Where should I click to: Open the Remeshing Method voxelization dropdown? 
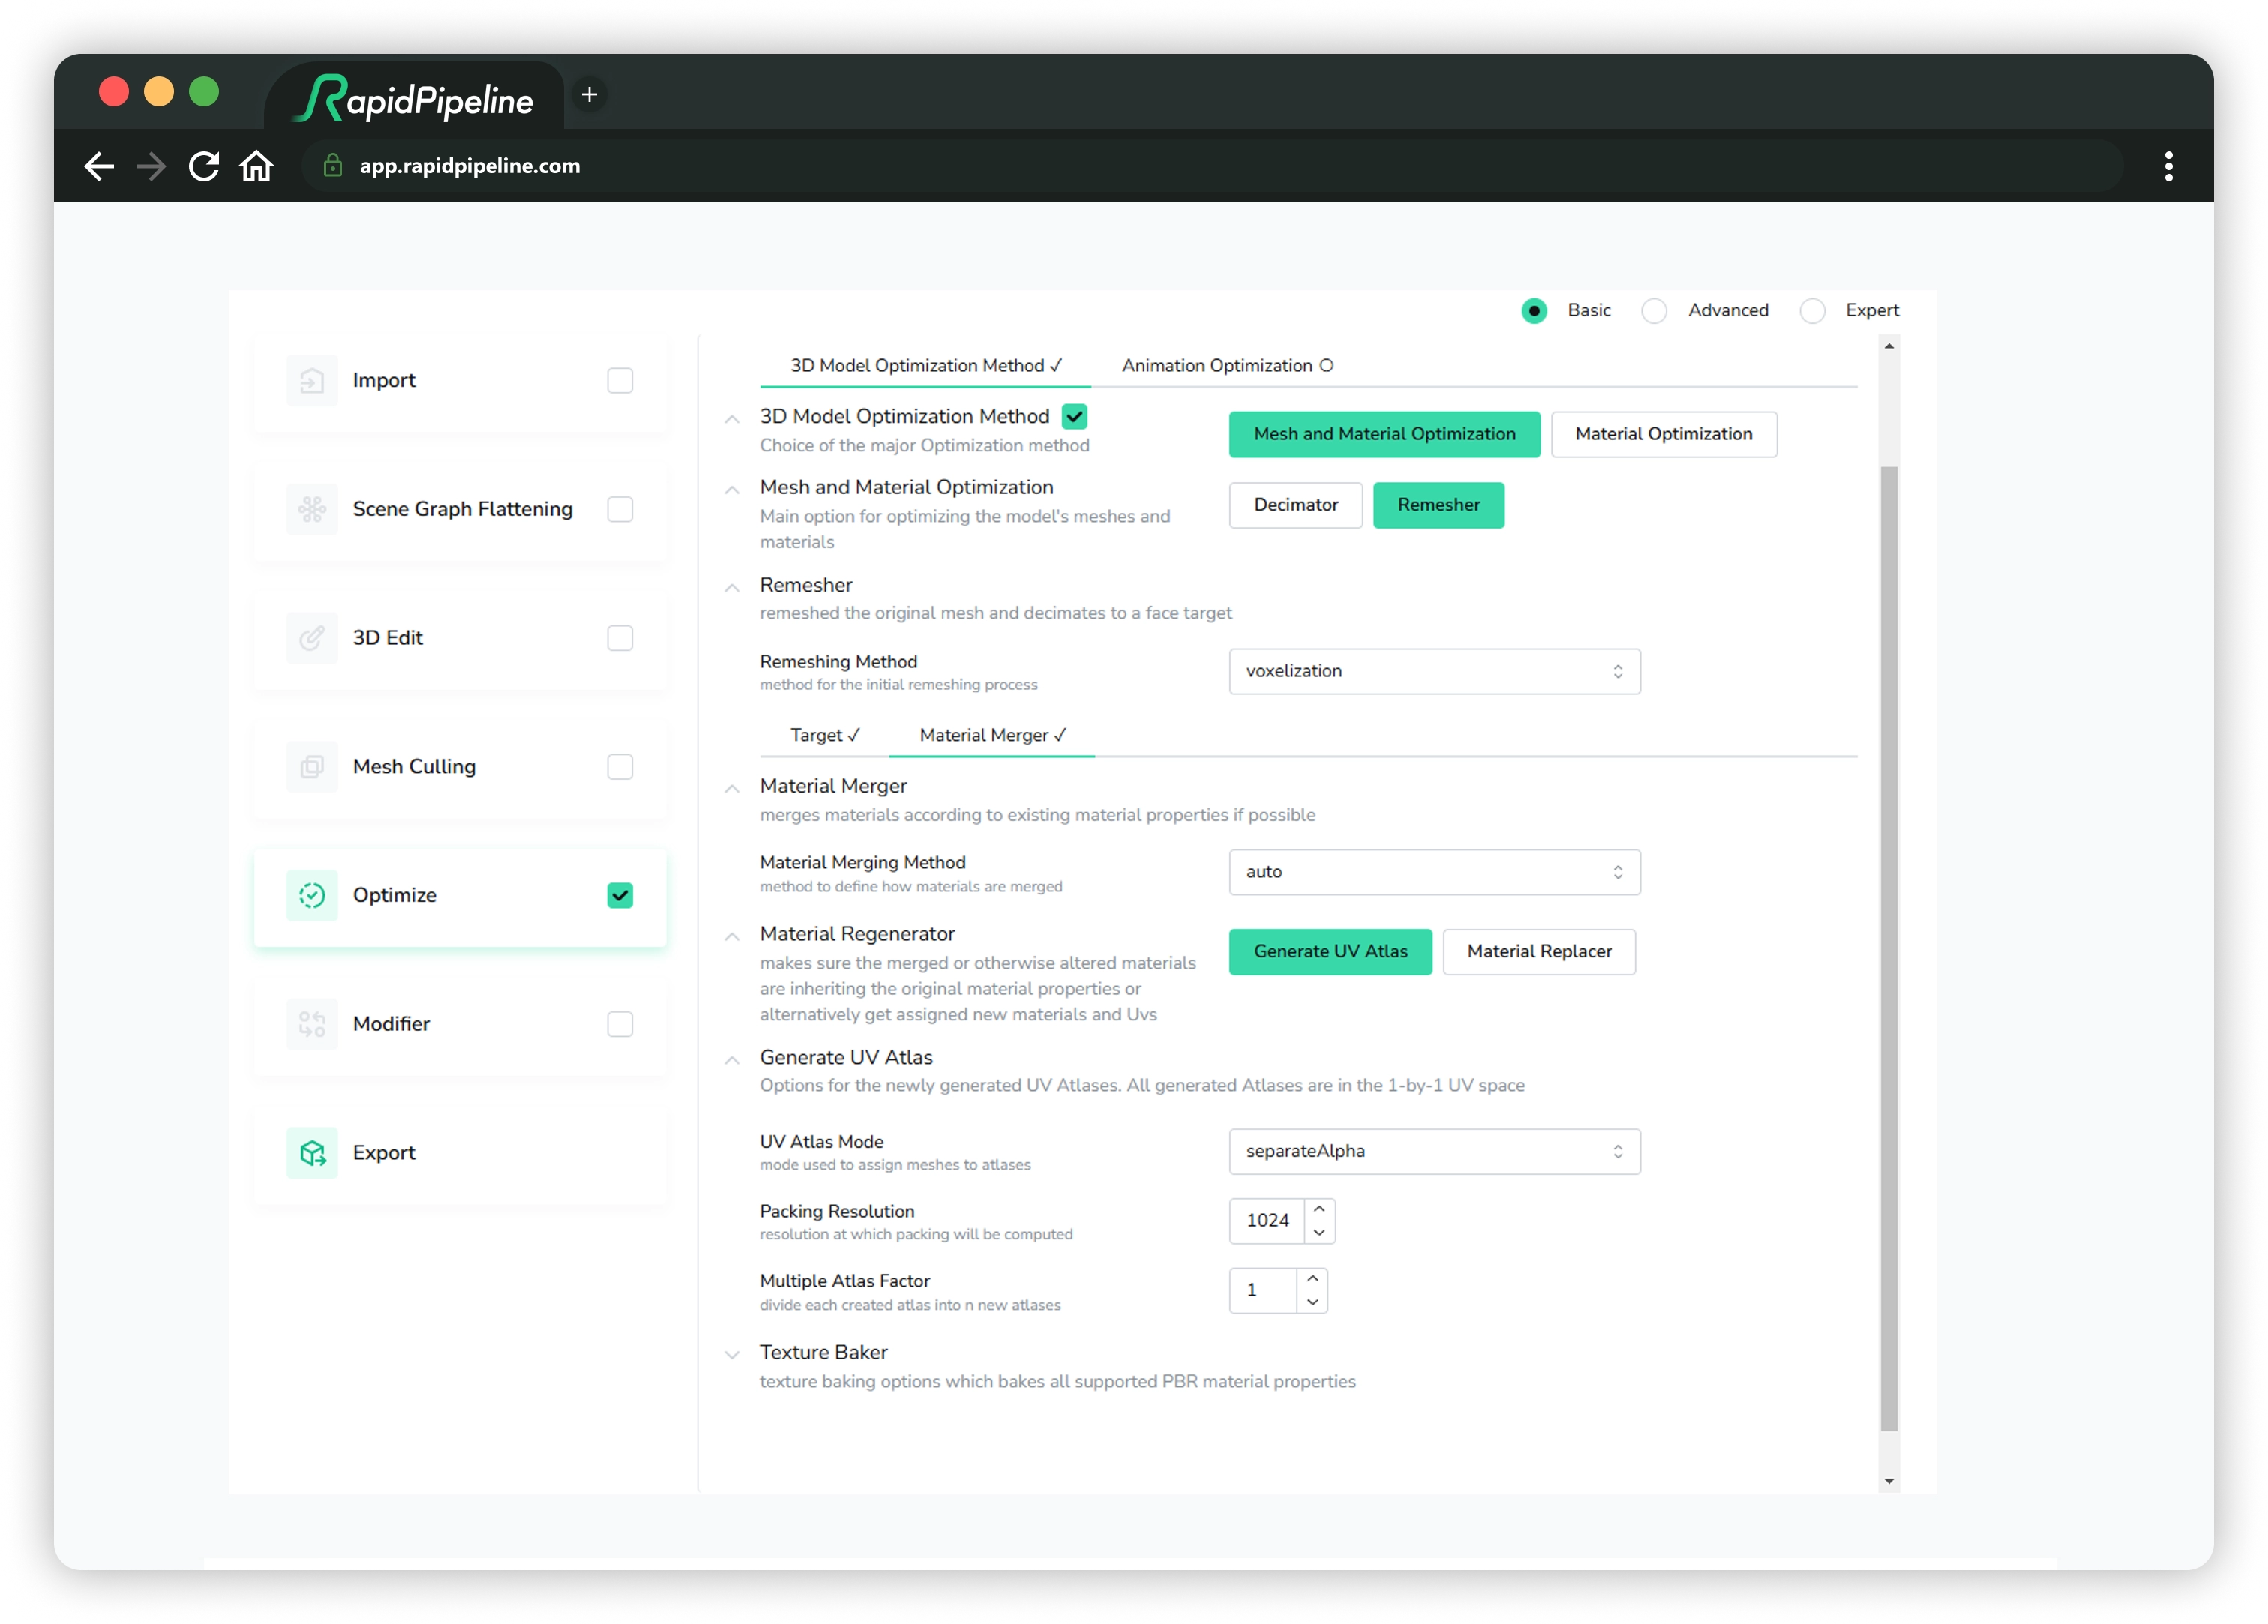[1434, 672]
